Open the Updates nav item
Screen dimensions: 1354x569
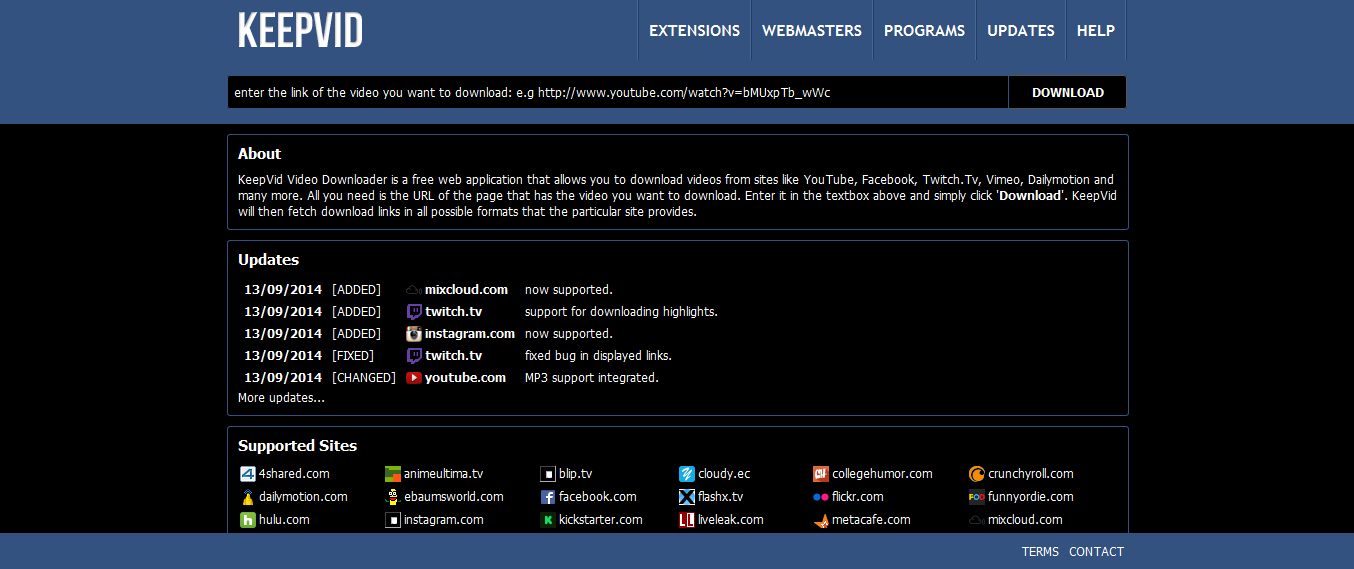[x=1021, y=30]
